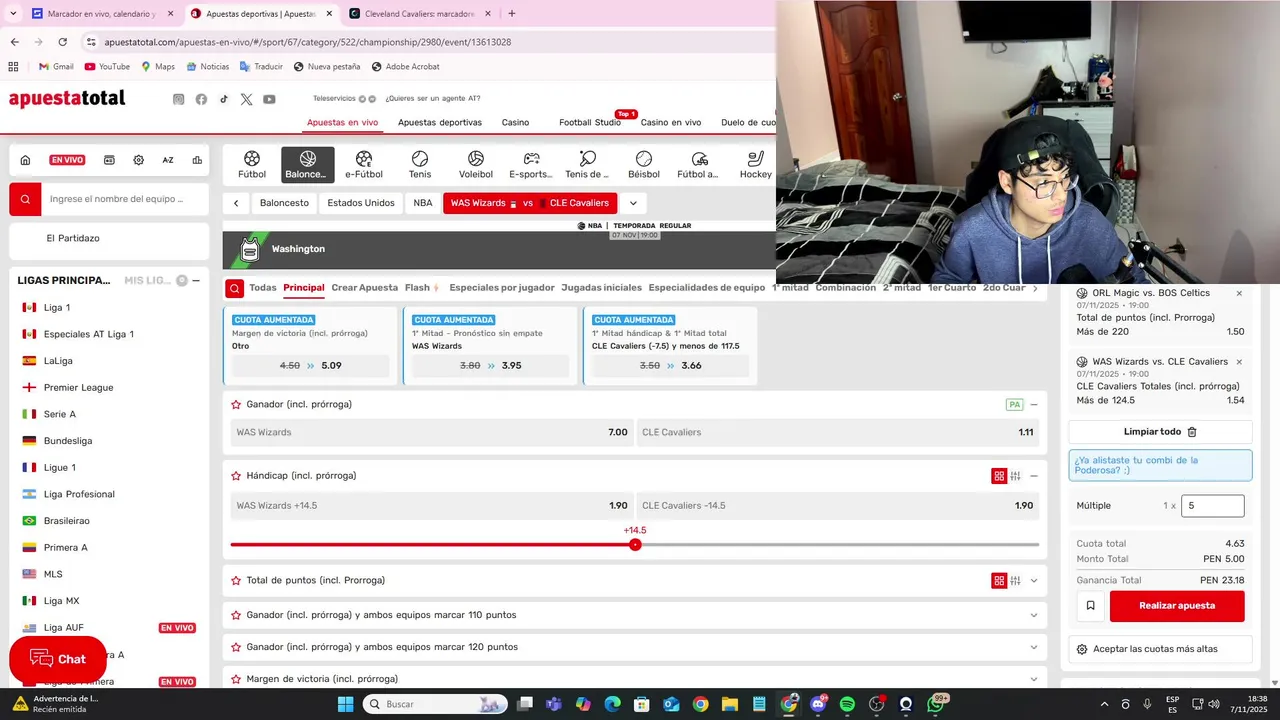Select the e-Fútbol sport icon
1280x720 pixels.
pyautogui.click(x=364, y=165)
